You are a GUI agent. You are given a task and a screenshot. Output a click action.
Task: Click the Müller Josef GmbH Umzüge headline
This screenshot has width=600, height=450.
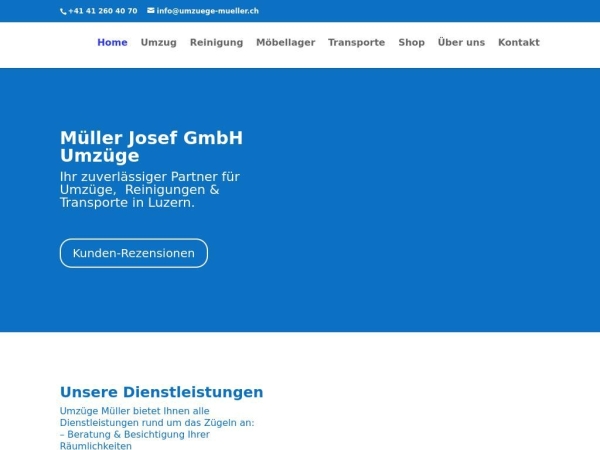click(151, 147)
